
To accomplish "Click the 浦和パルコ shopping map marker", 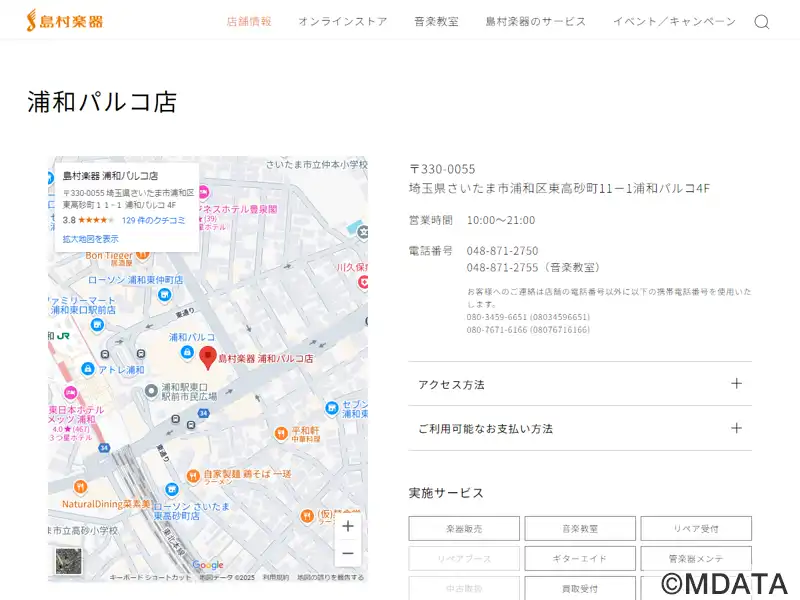I will (x=187, y=352).
